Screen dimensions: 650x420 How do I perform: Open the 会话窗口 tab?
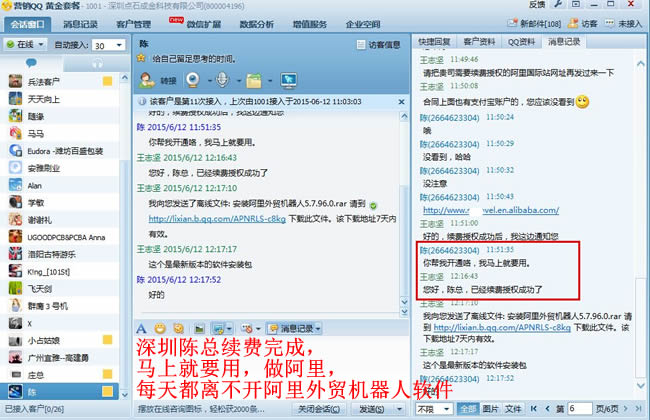[27, 24]
